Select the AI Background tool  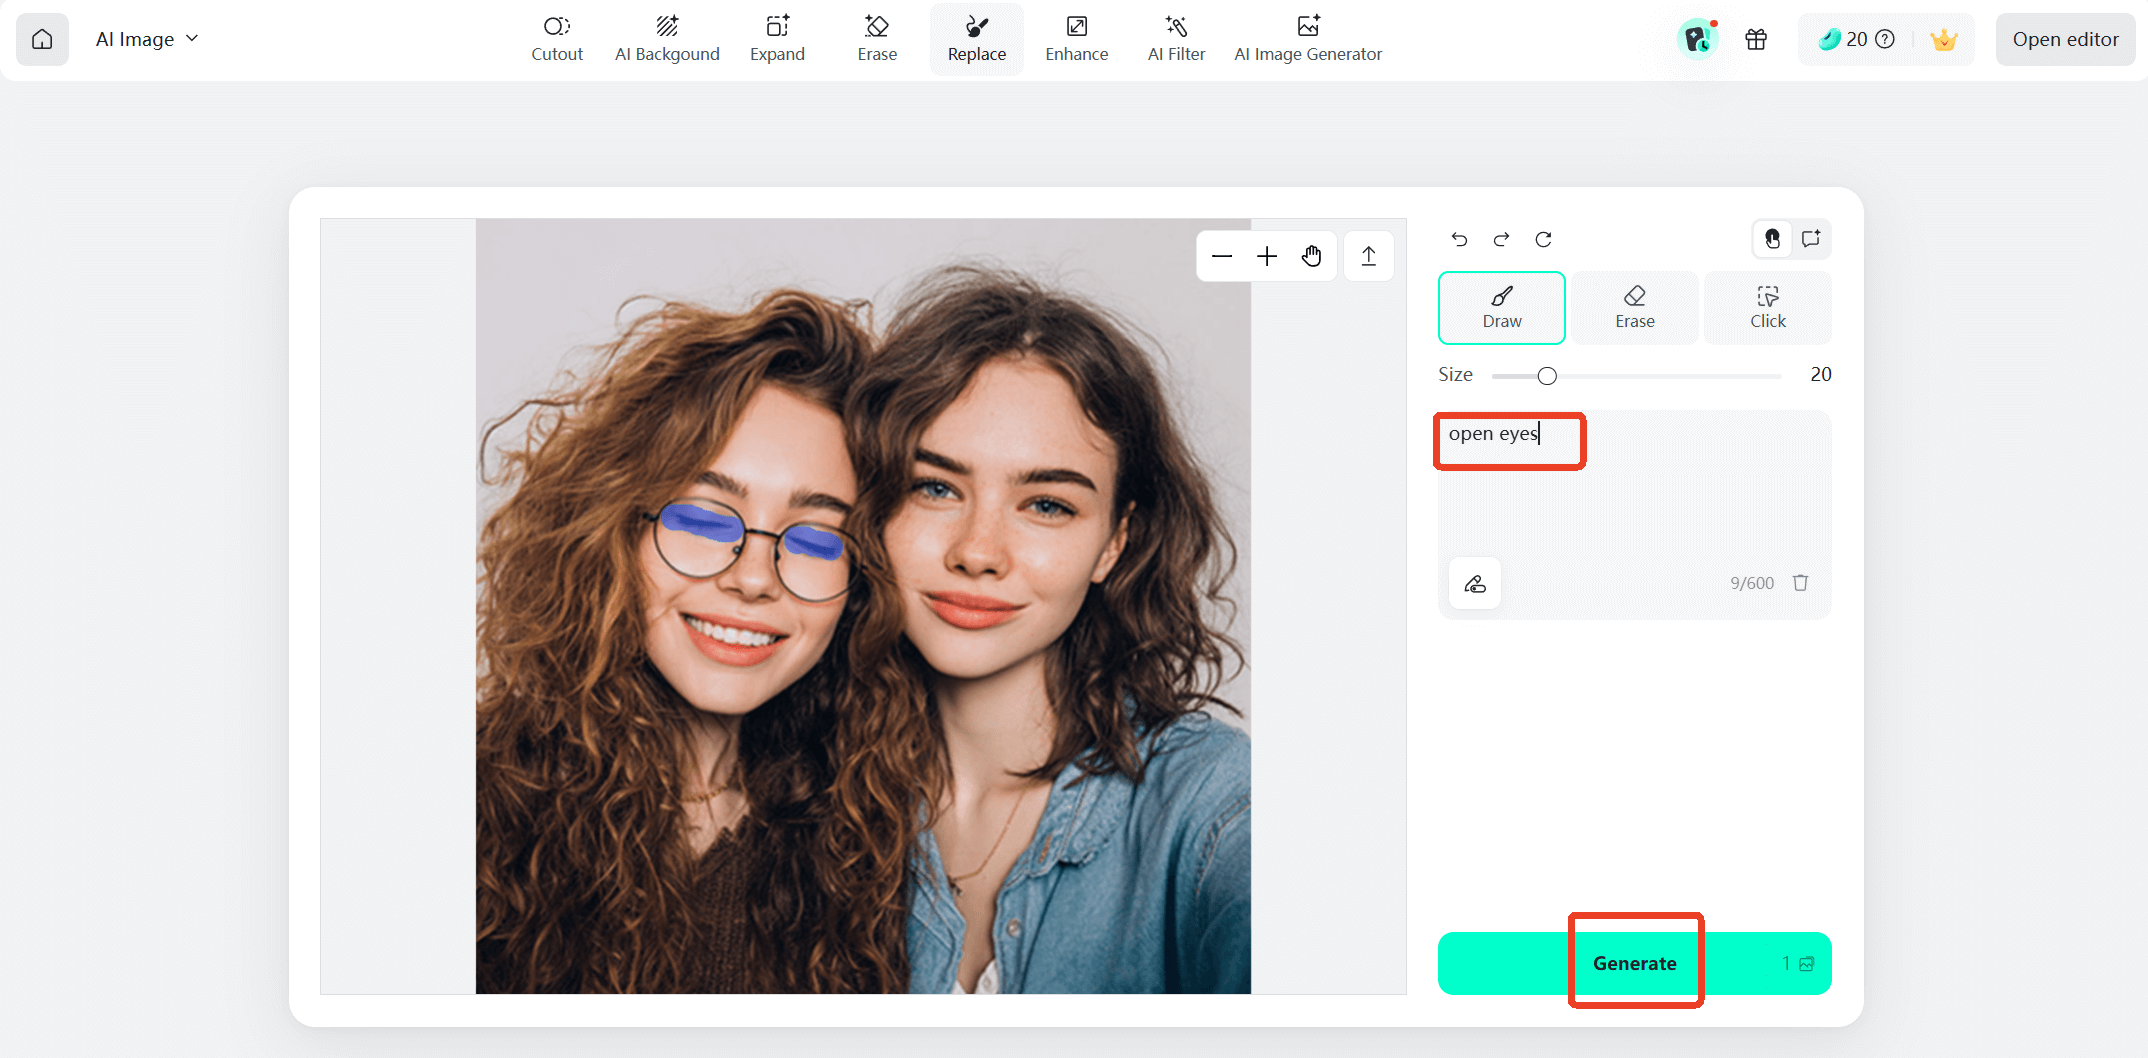click(667, 39)
